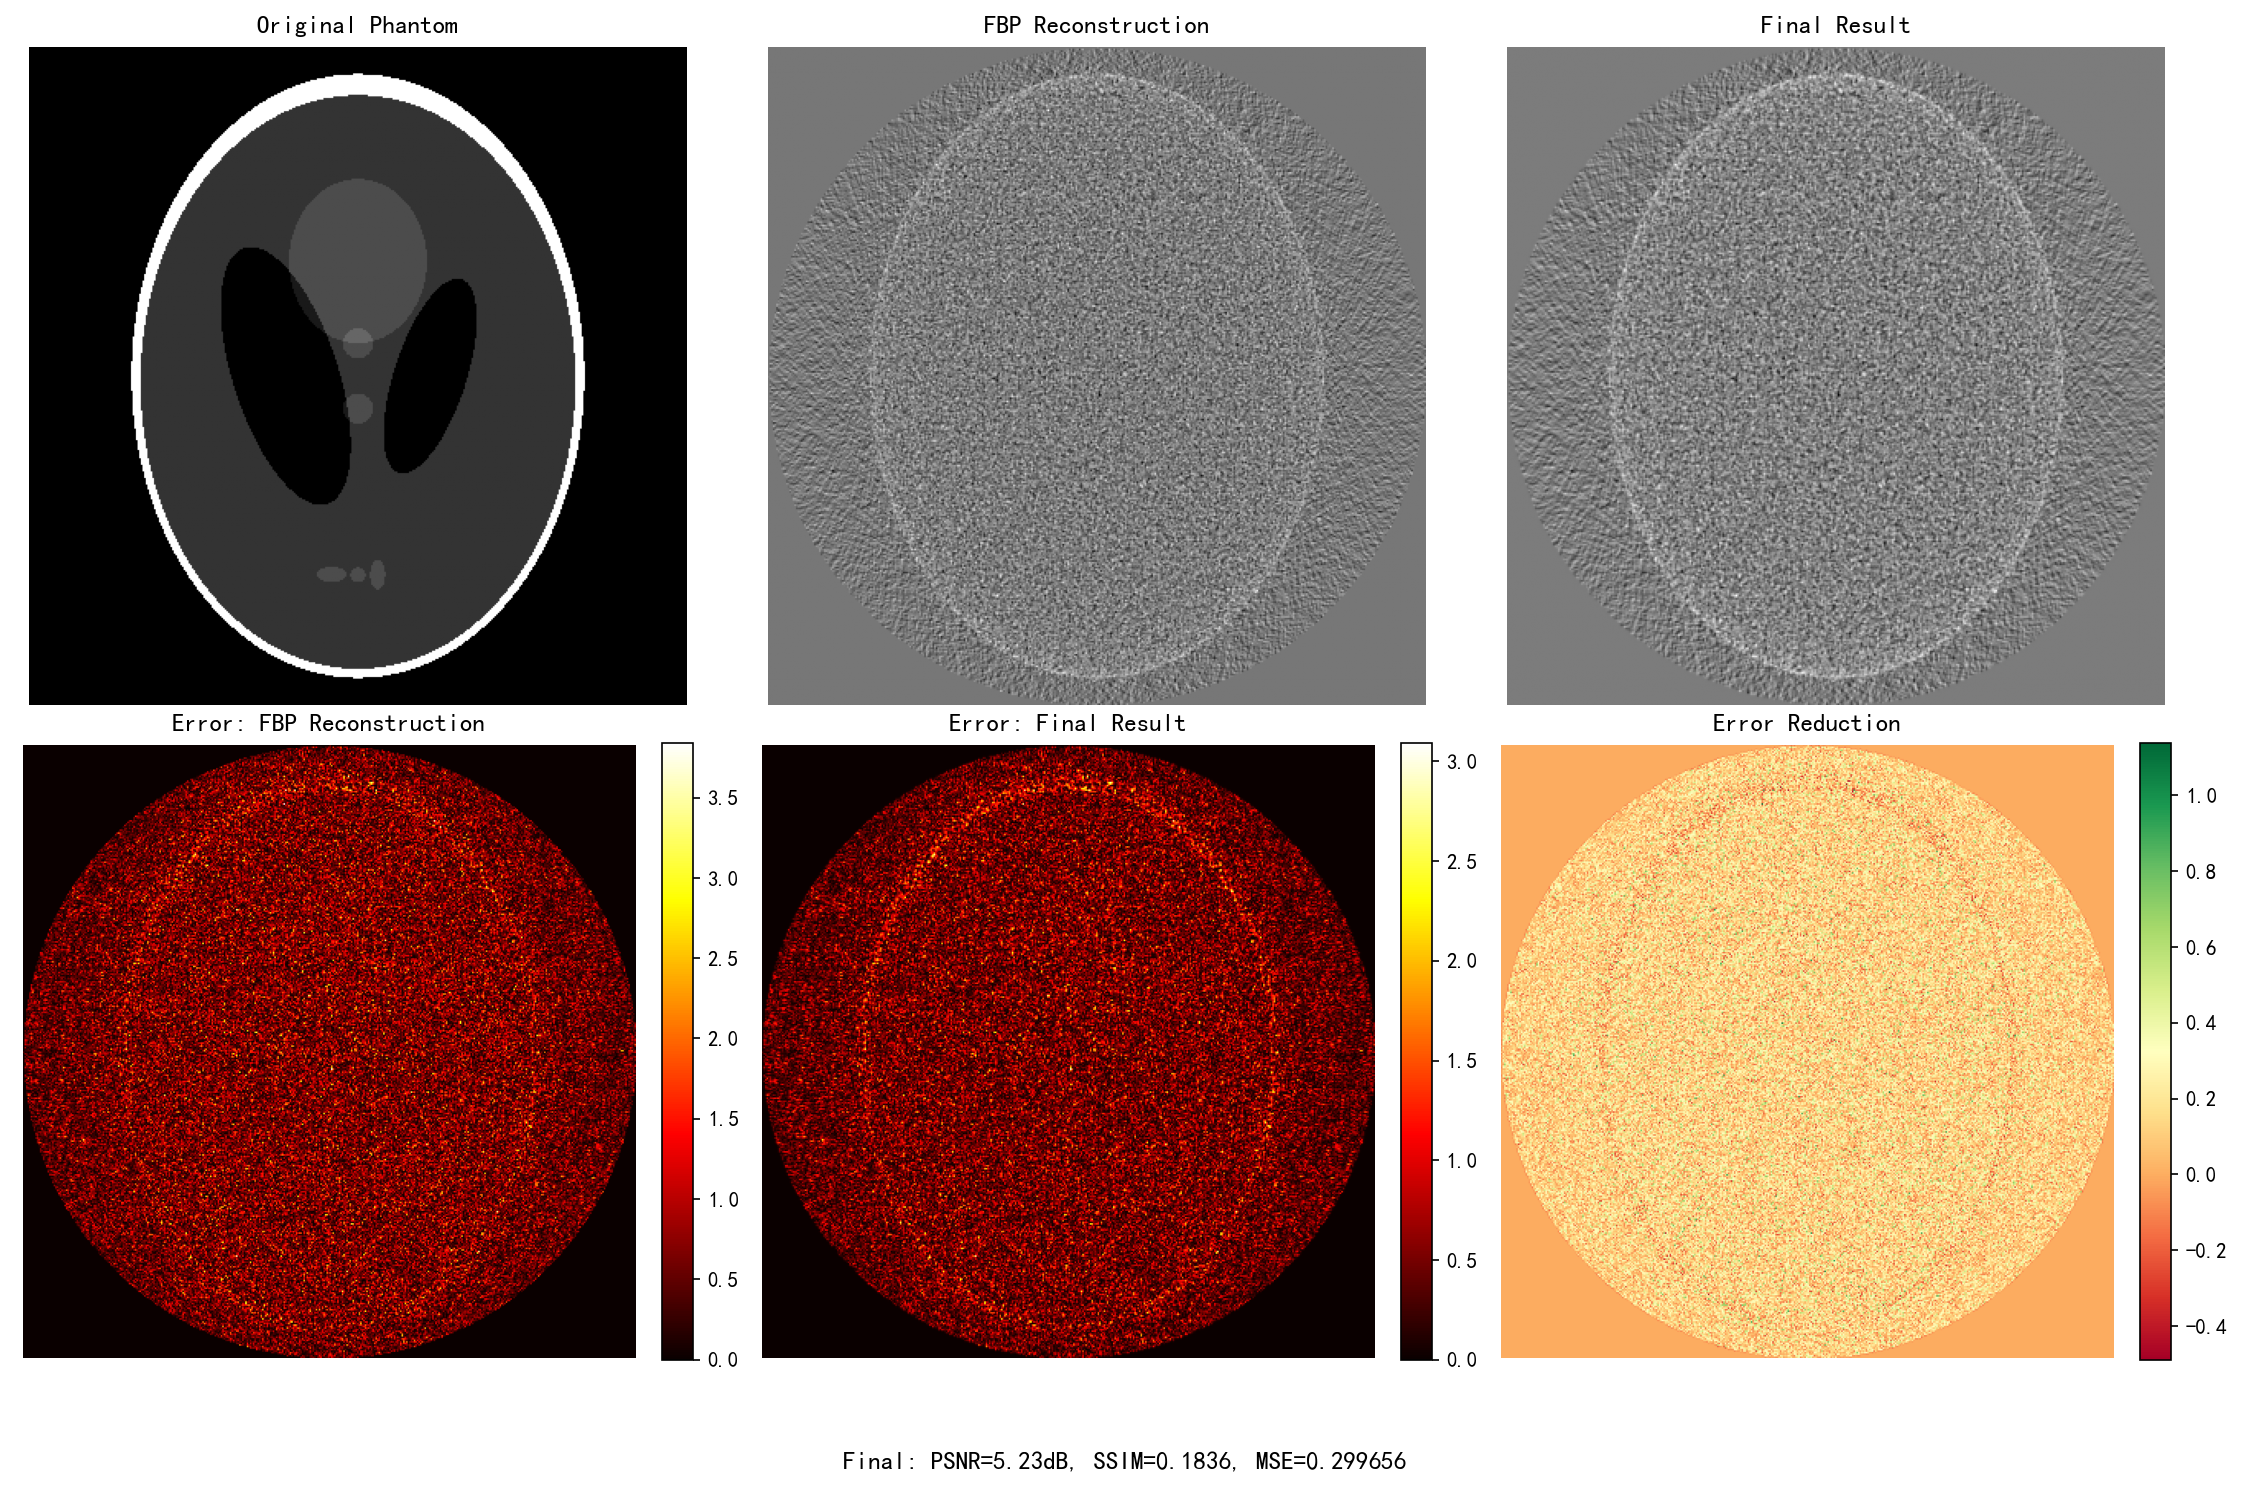Click the PSNR/SSIM/MSE metrics caption
Viewport: 2250px width, 1500px height.
coord(1124,1461)
